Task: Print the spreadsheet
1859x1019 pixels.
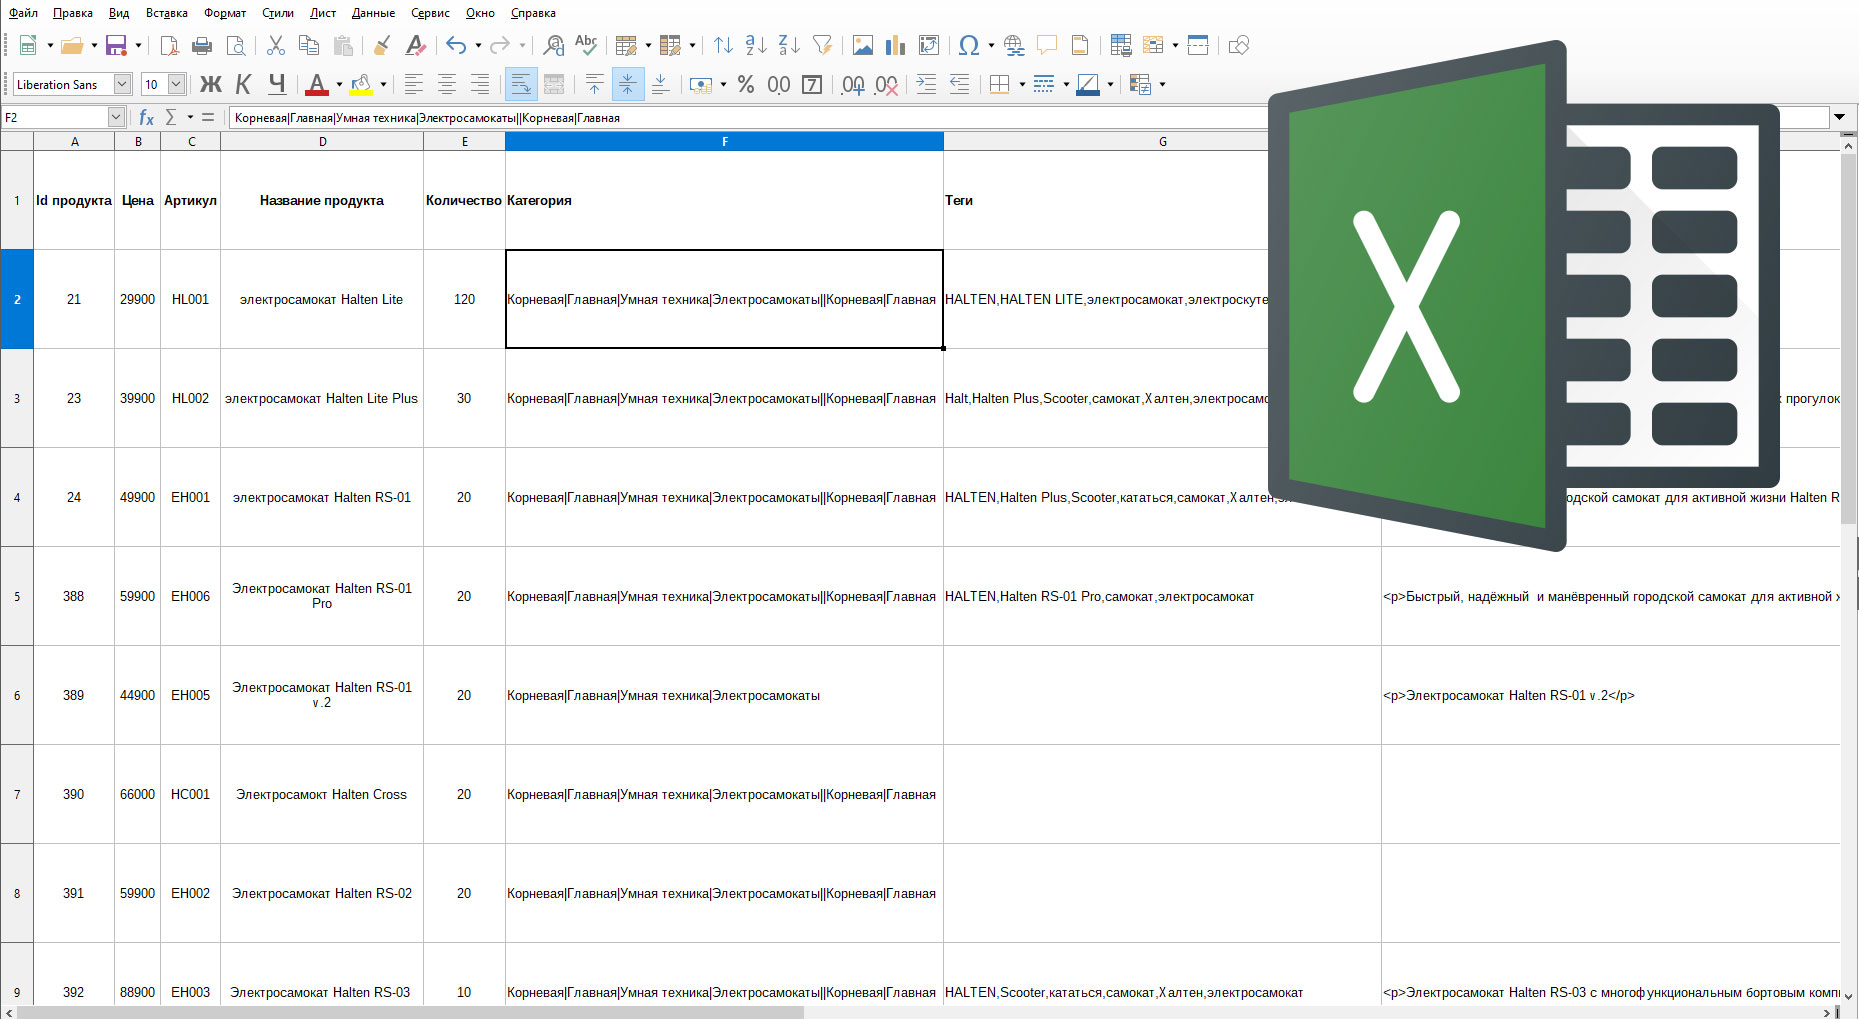Action: (x=202, y=45)
